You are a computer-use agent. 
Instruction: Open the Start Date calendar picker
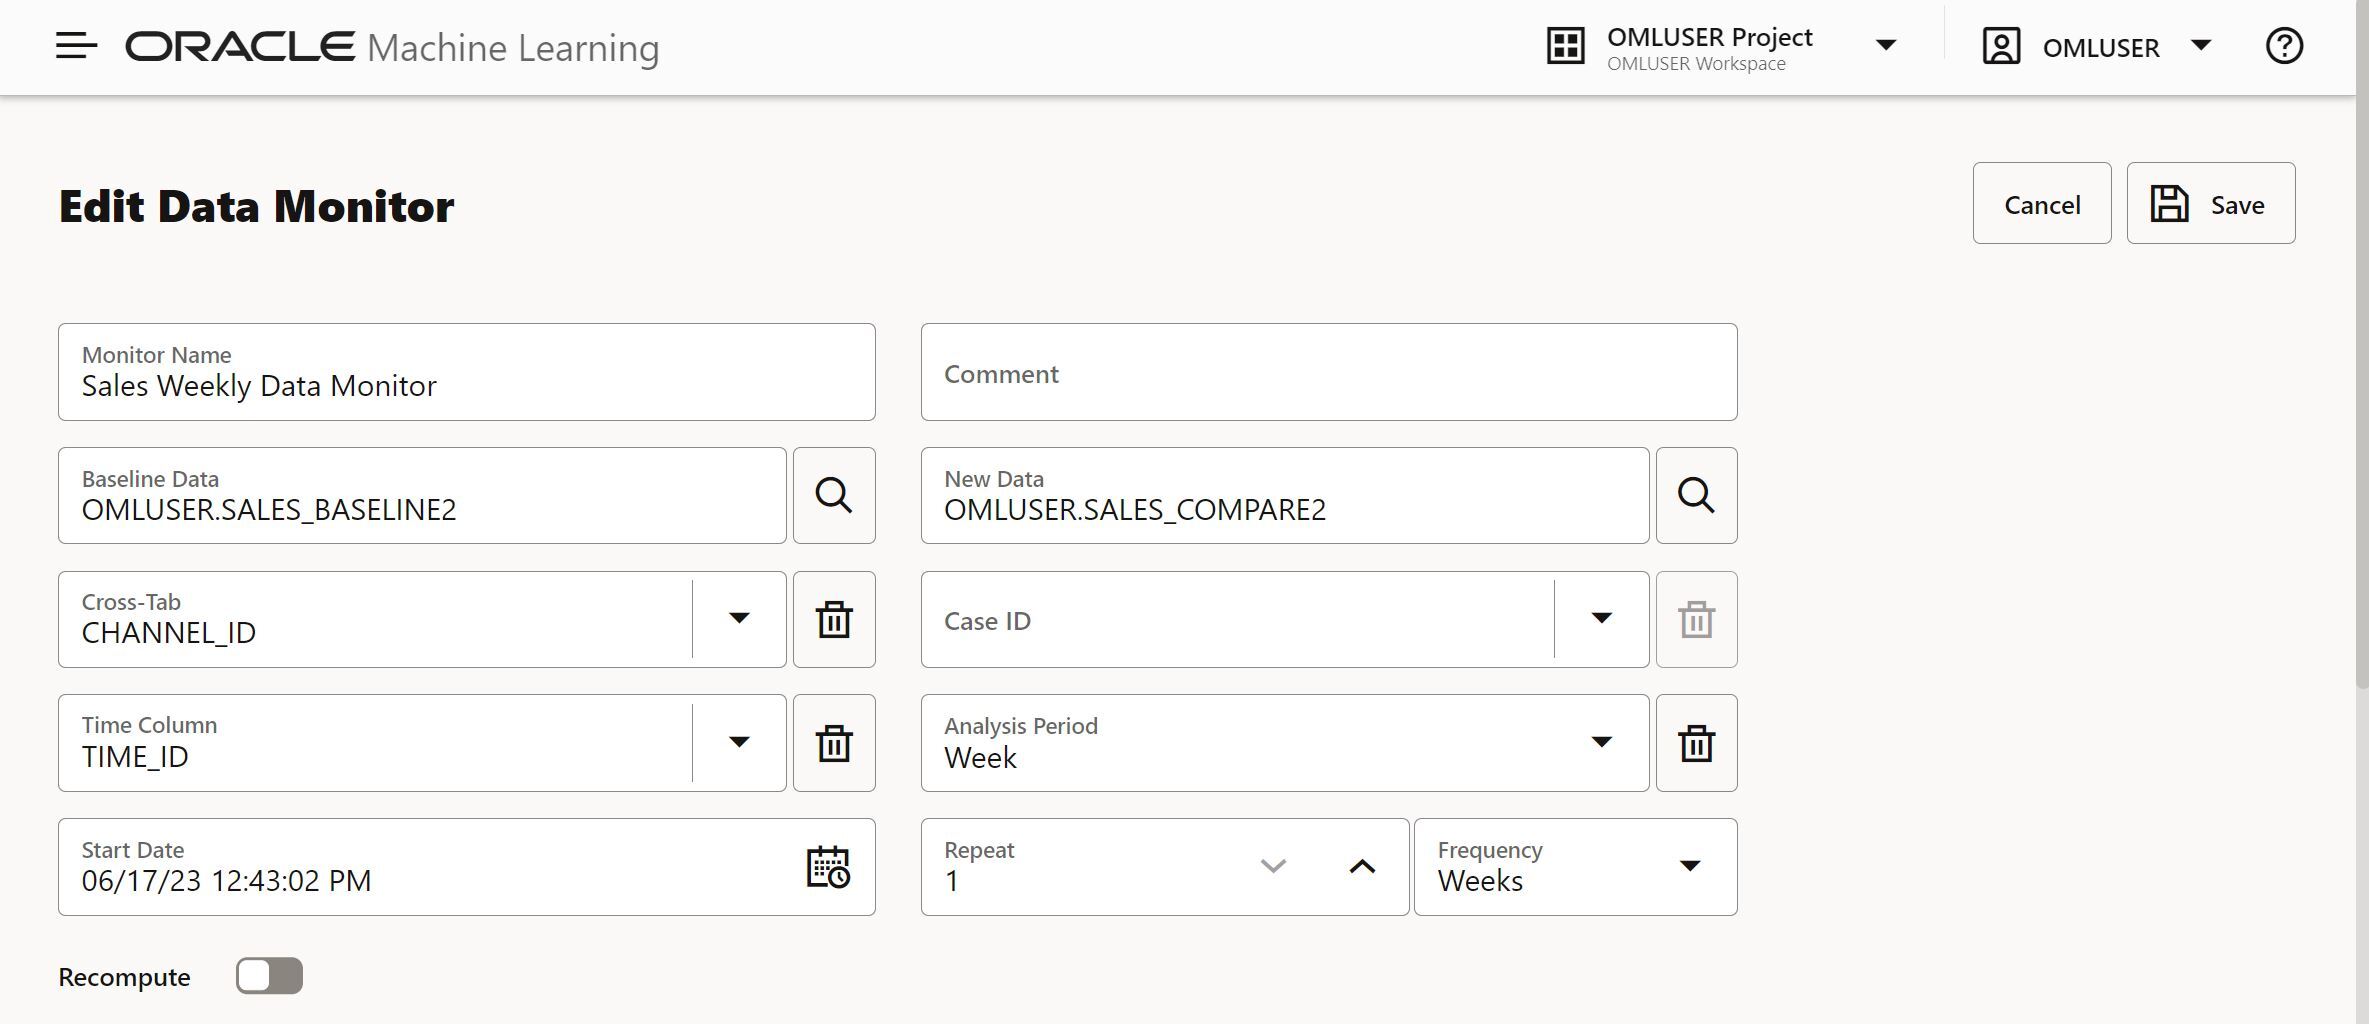click(x=828, y=867)
